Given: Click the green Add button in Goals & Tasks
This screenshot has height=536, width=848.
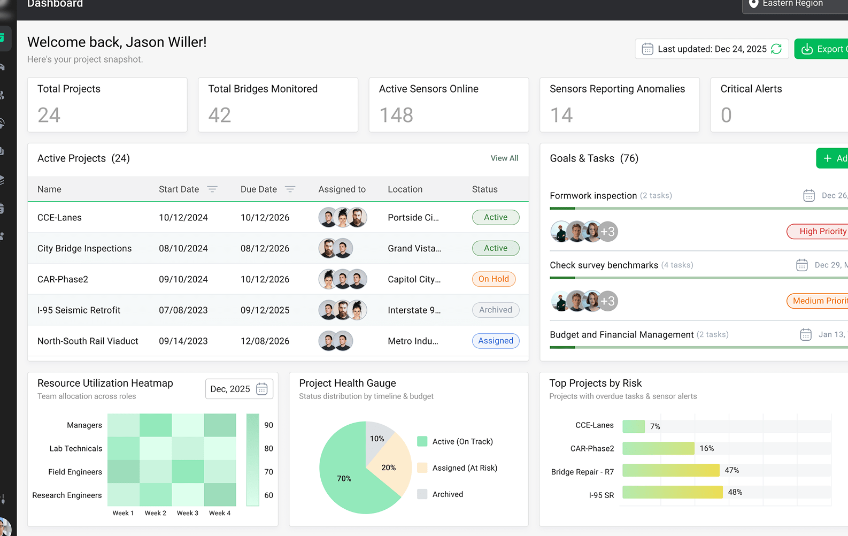Looking at the screenshot, I should pos(832,158).
